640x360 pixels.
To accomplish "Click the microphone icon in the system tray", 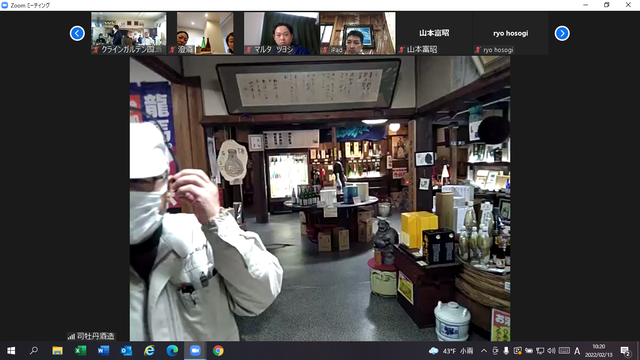I will [x=506, y=351].
